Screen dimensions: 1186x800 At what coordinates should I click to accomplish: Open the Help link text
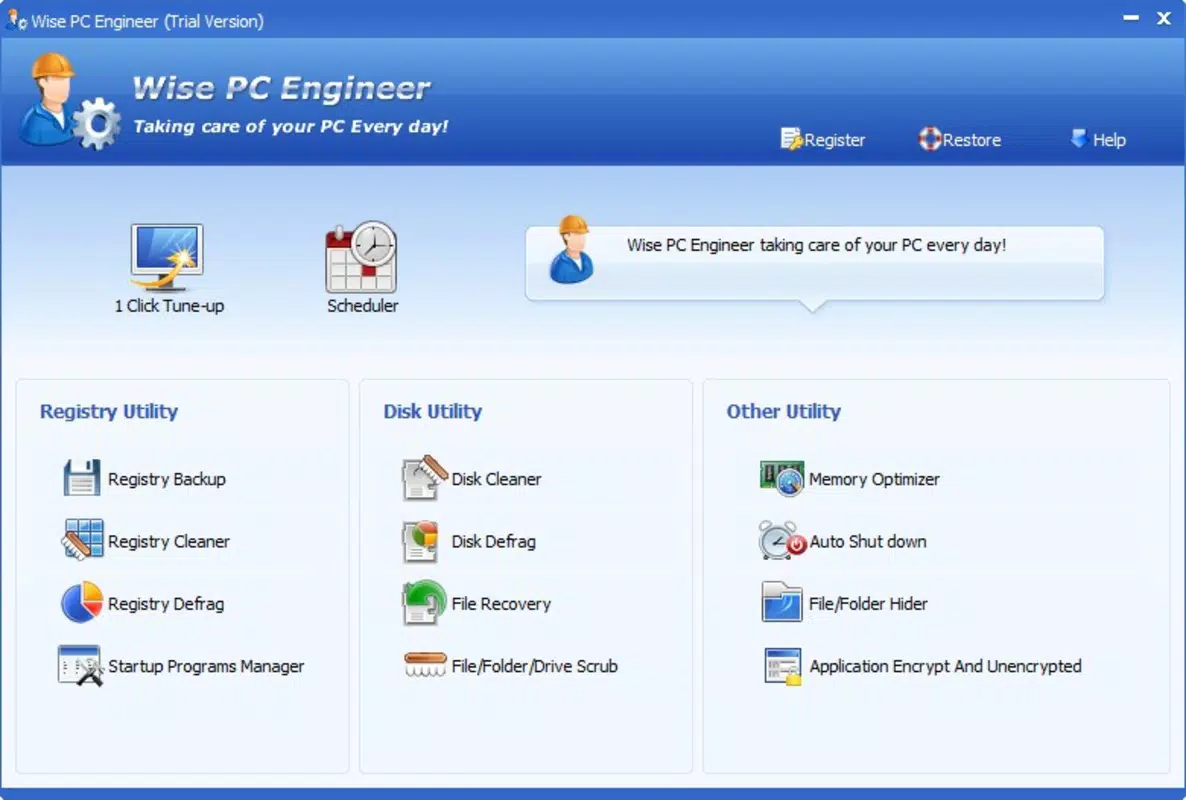[1109, 140]
